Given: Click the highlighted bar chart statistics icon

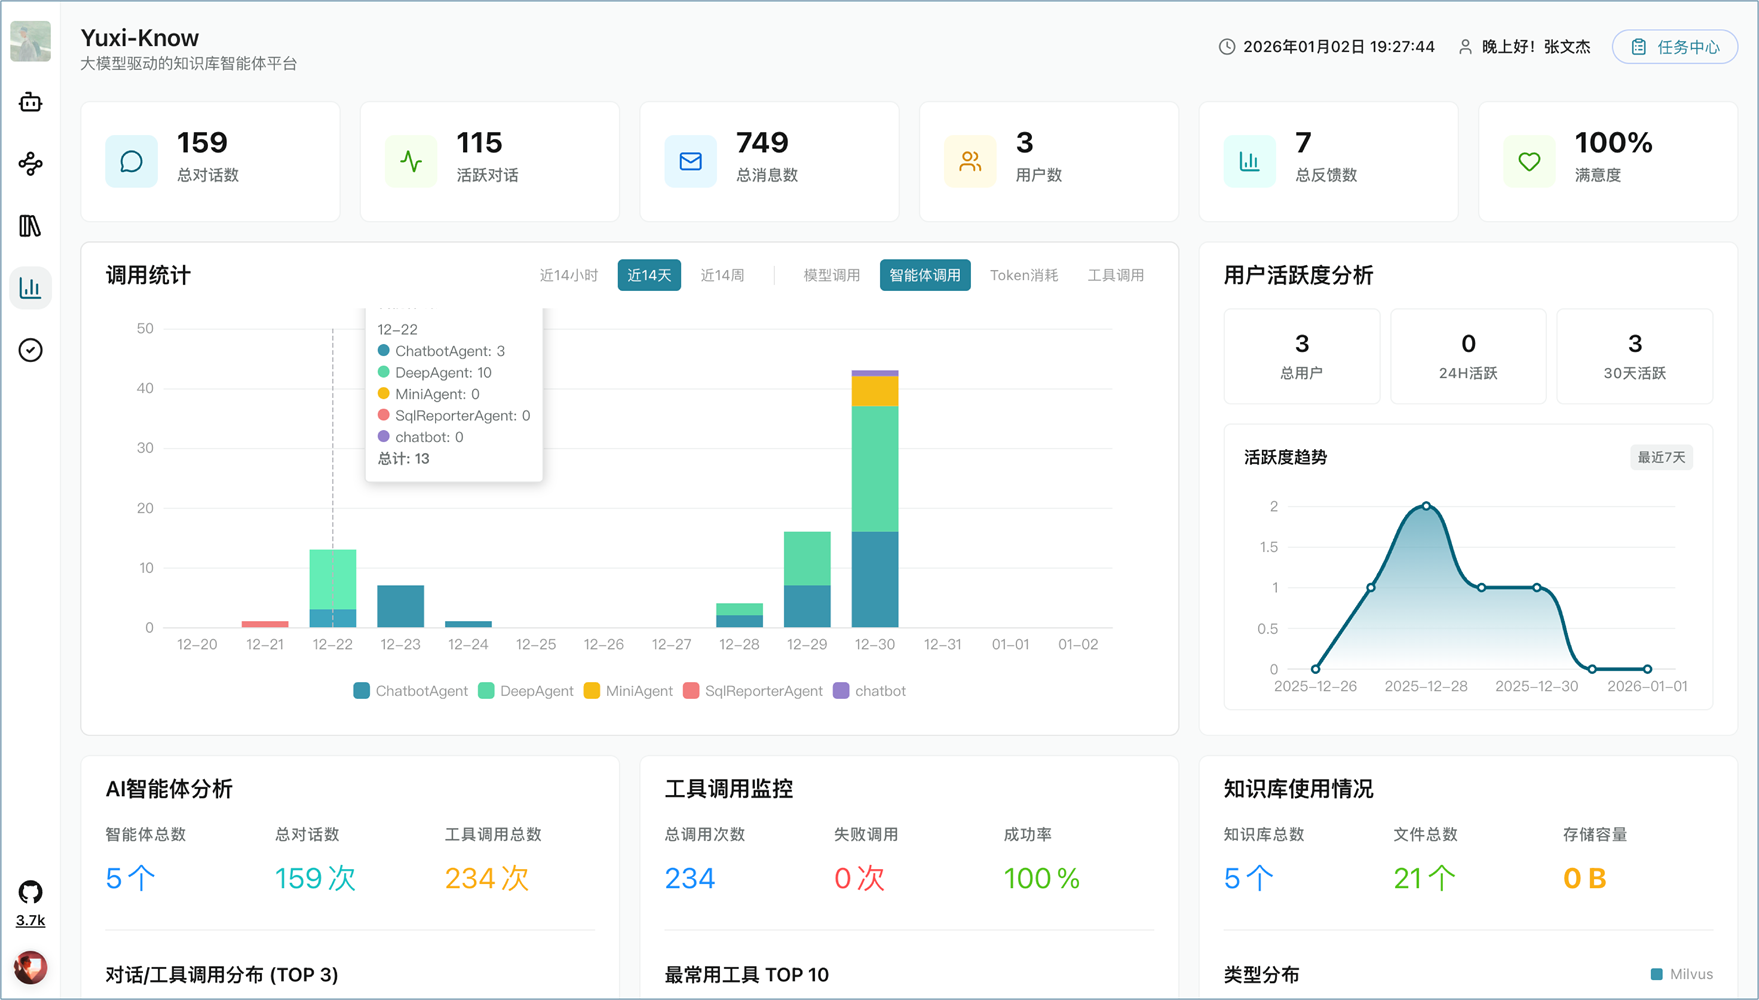Looking at the screenshot, I should coord(30,287).
